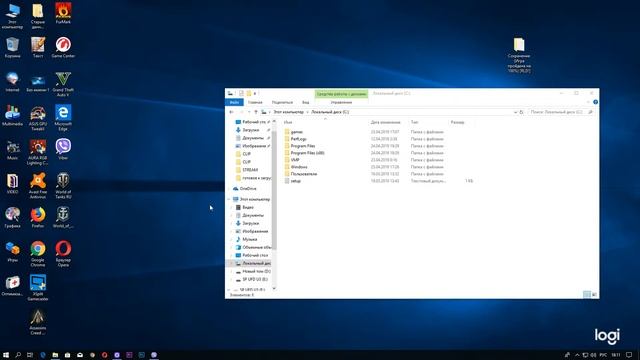
Task: Select the Windows folder
Action: (x=299, y=167)
